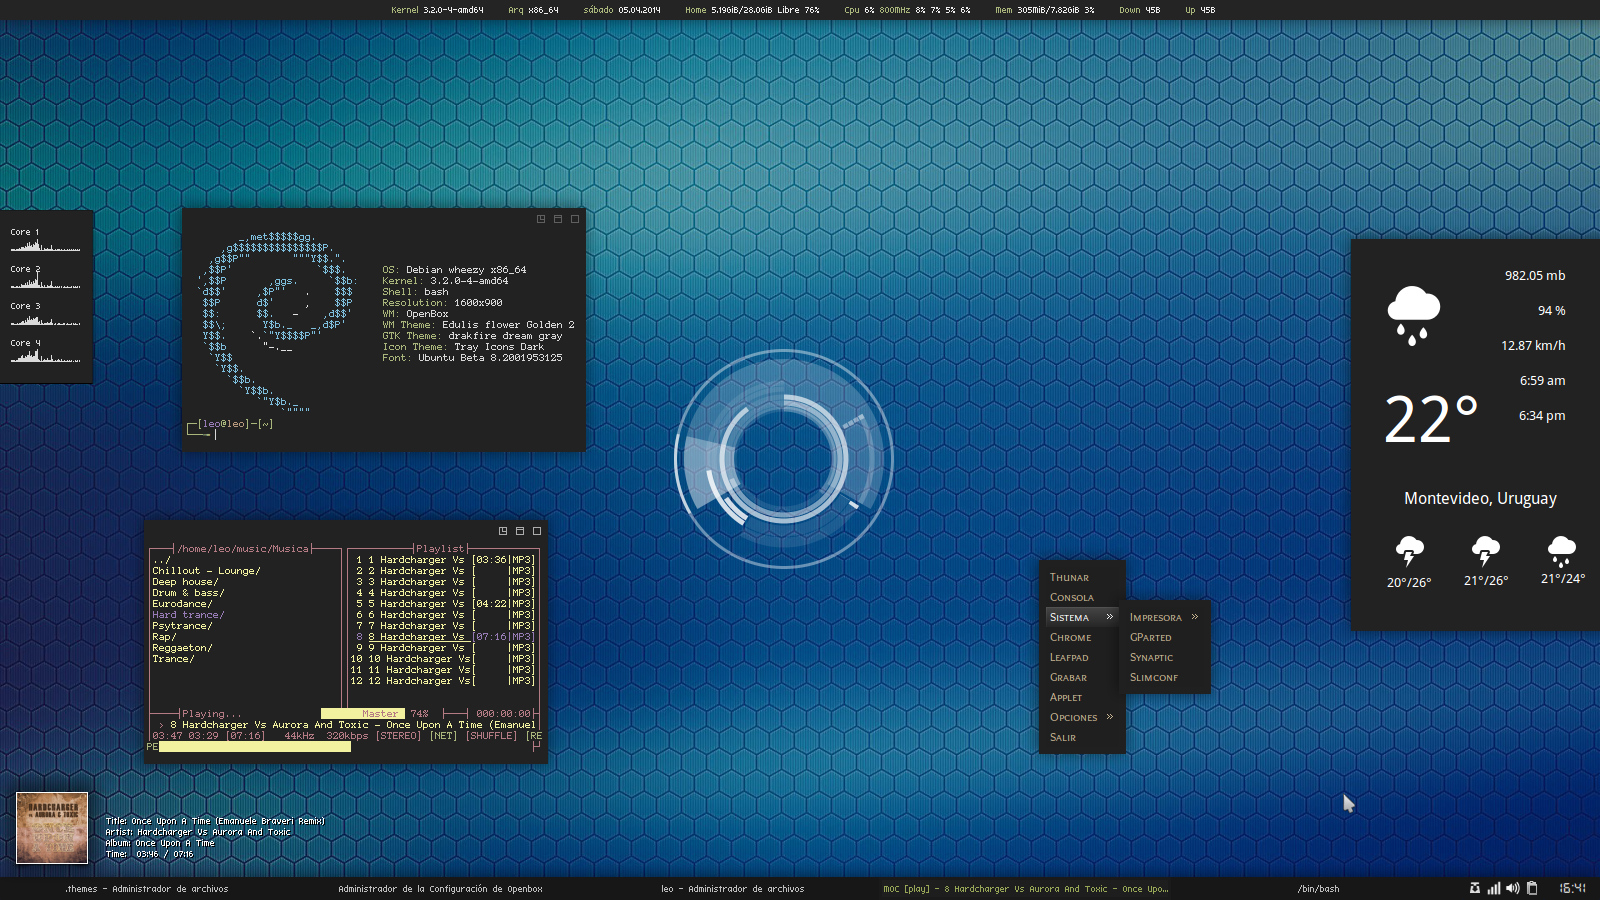
Task: Select playlist track 5 with 04:22 duration
Action: click(x=443, y=604)
